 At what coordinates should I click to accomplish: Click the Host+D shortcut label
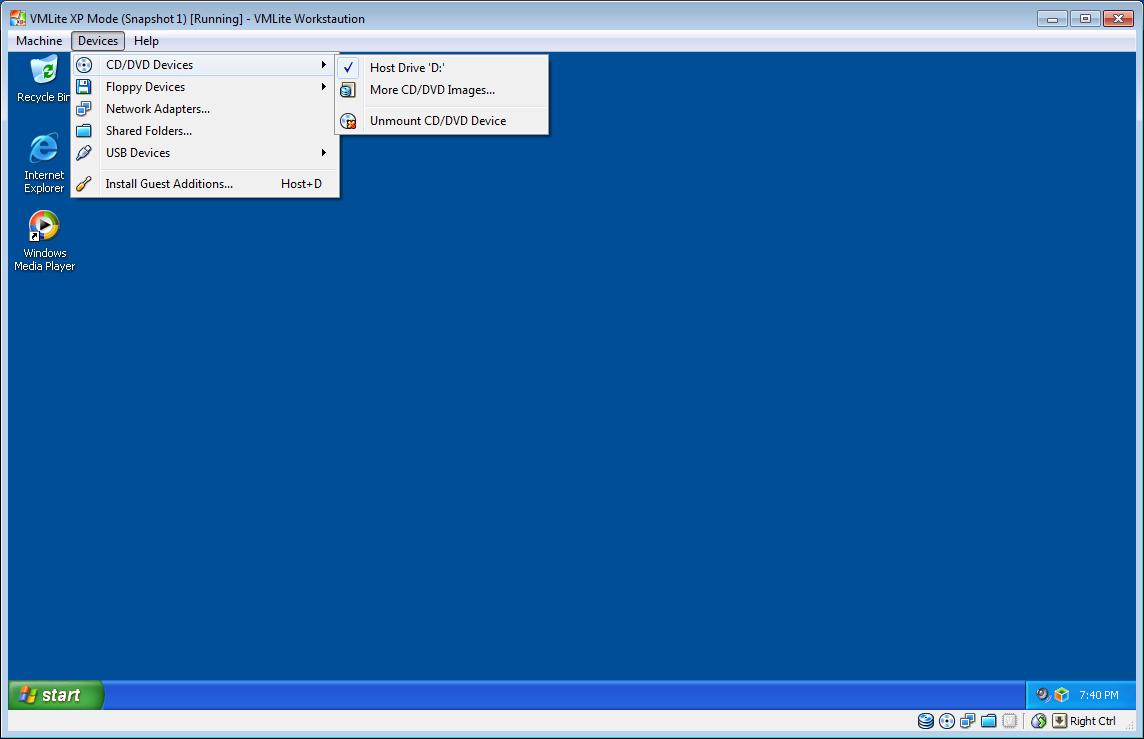[301, 184]
